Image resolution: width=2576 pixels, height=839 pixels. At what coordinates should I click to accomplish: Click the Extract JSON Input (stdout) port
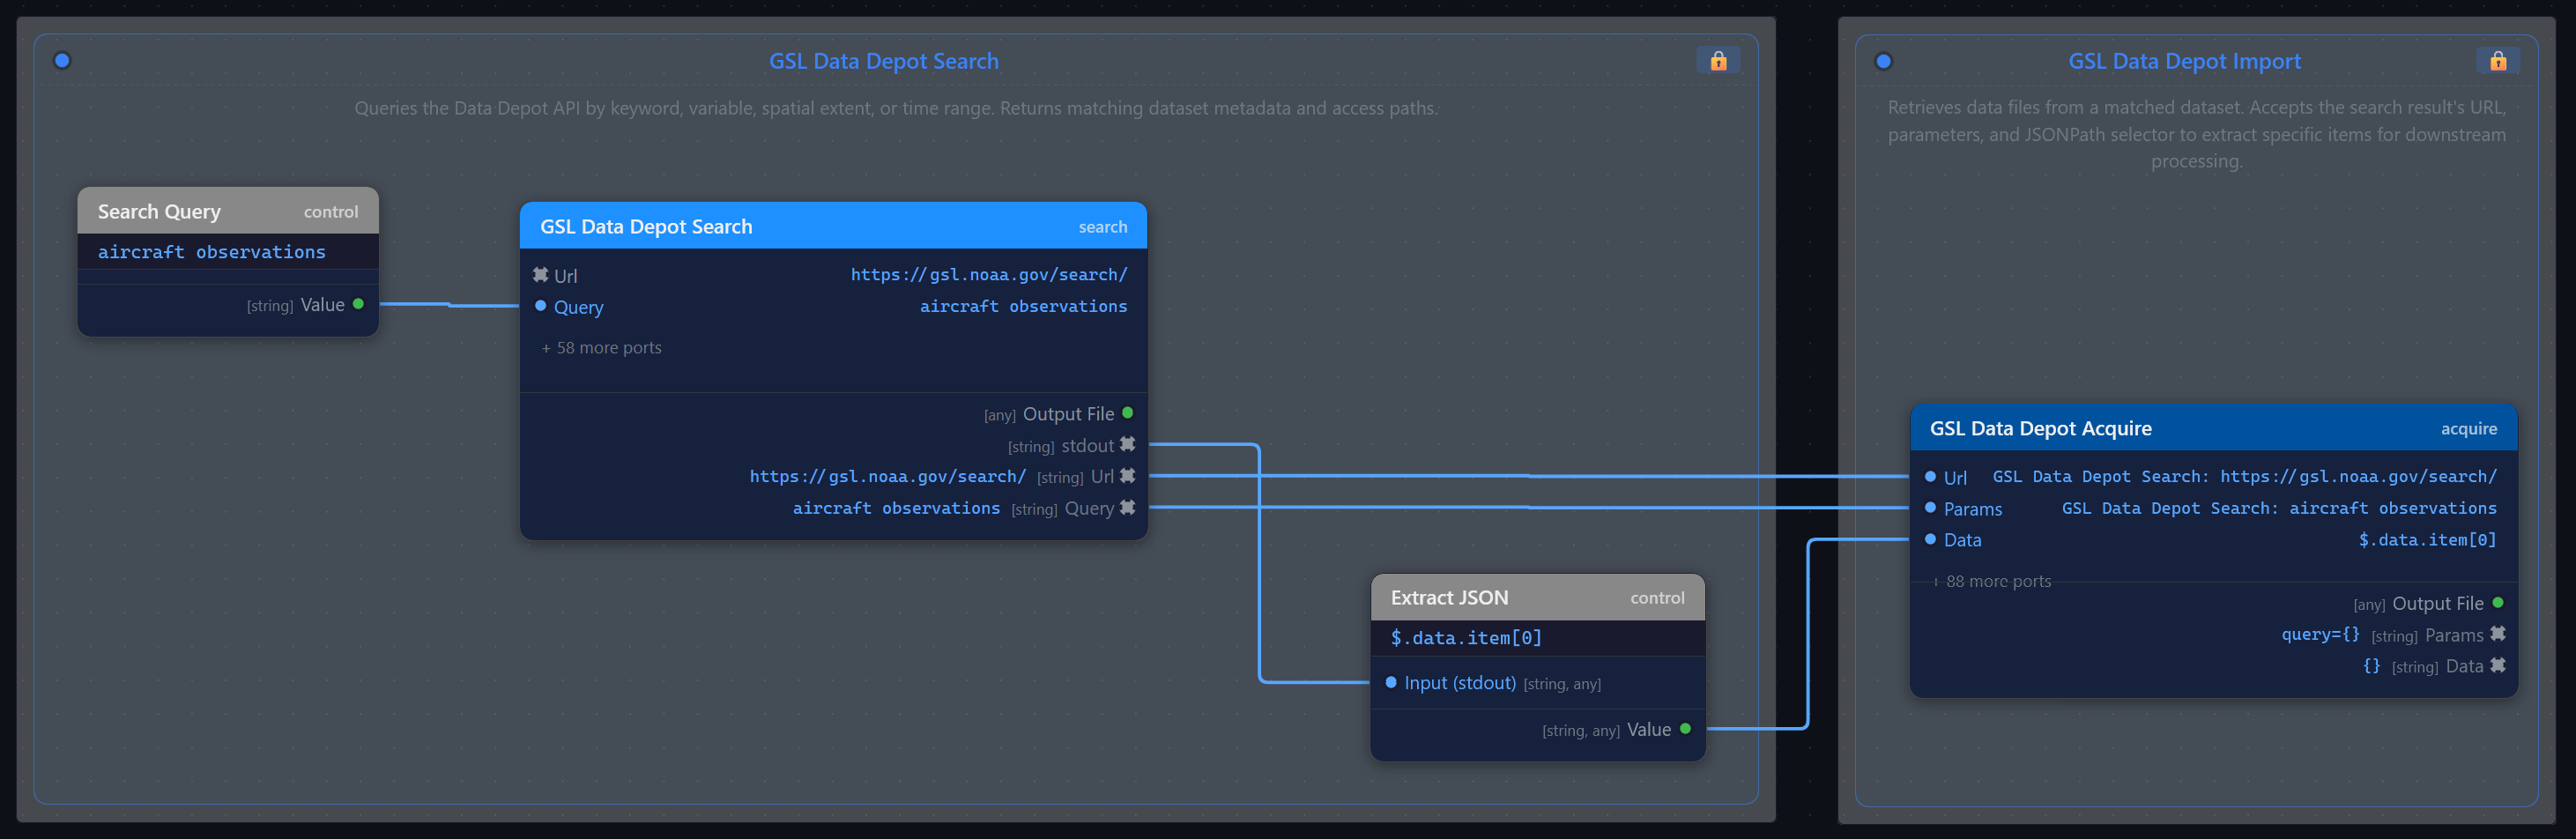point(1391,682)
